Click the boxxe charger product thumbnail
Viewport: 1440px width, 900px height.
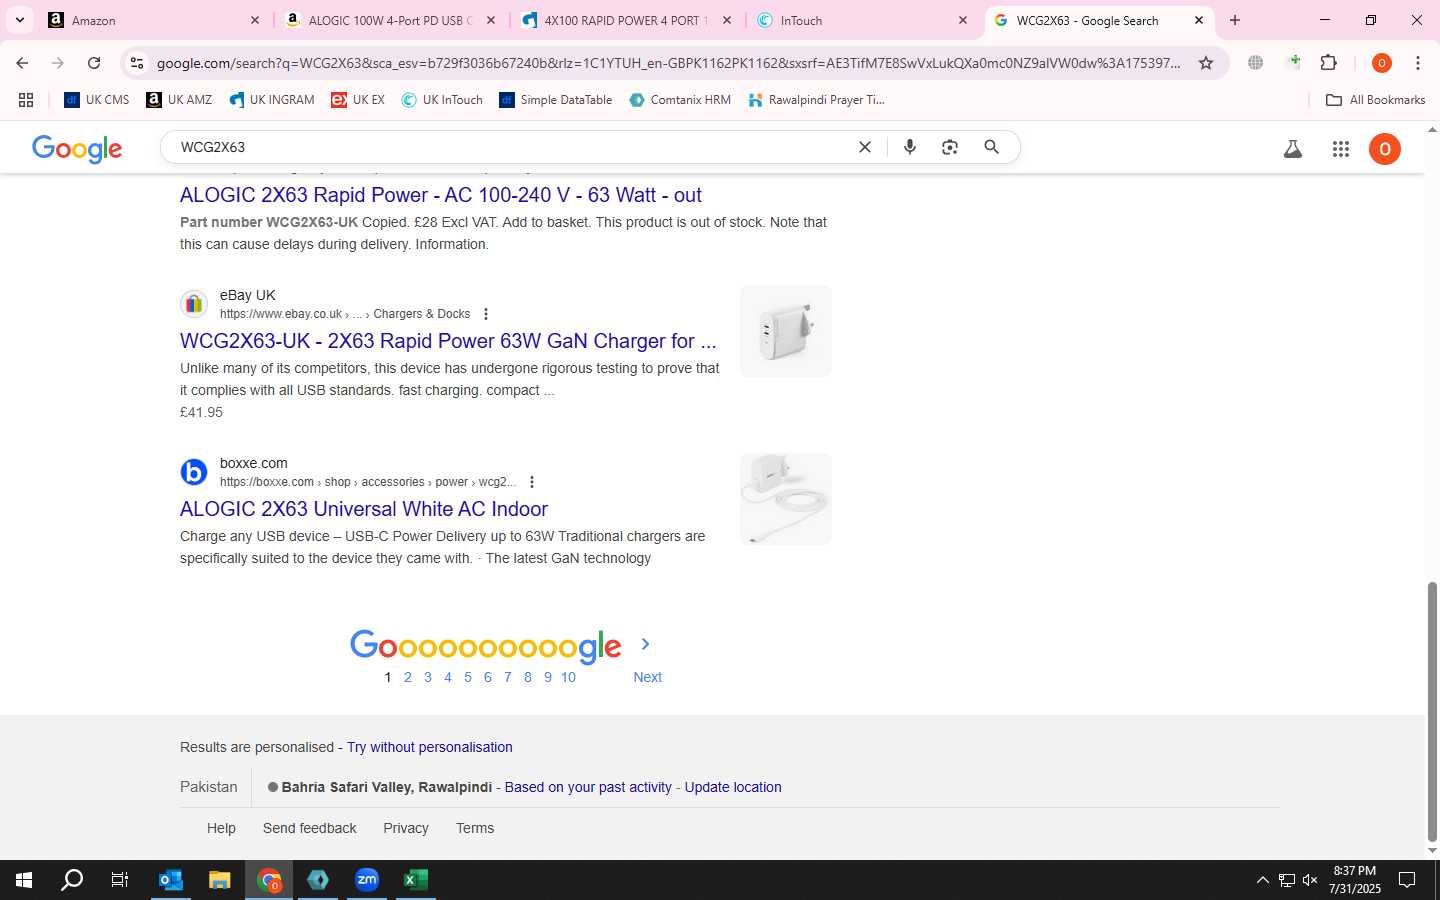click(786, 499)
